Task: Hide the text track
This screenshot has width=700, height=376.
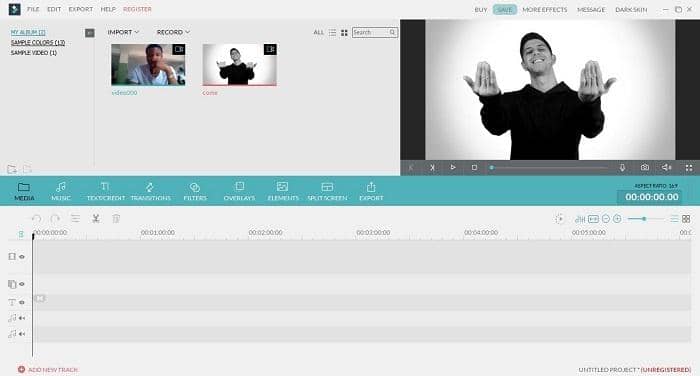Action: point(22,302)
